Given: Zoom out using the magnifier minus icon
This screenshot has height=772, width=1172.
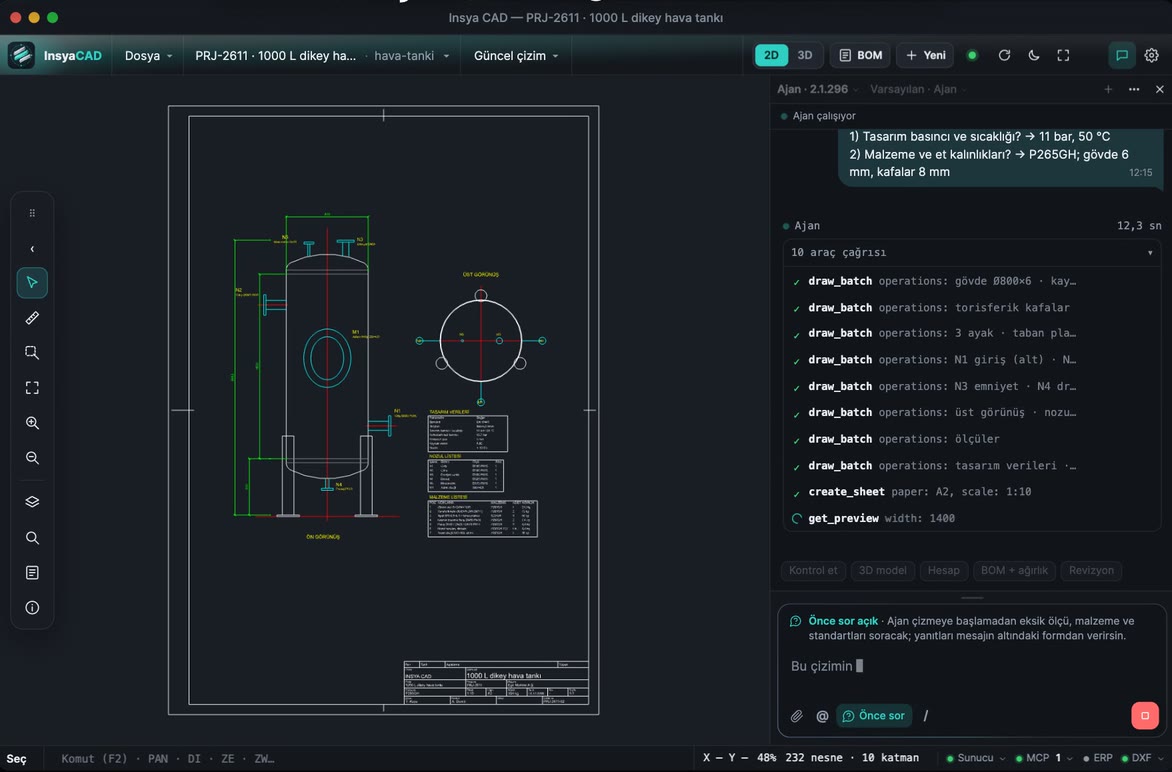Looking at the screenshot, I should (x=32, y=458).
